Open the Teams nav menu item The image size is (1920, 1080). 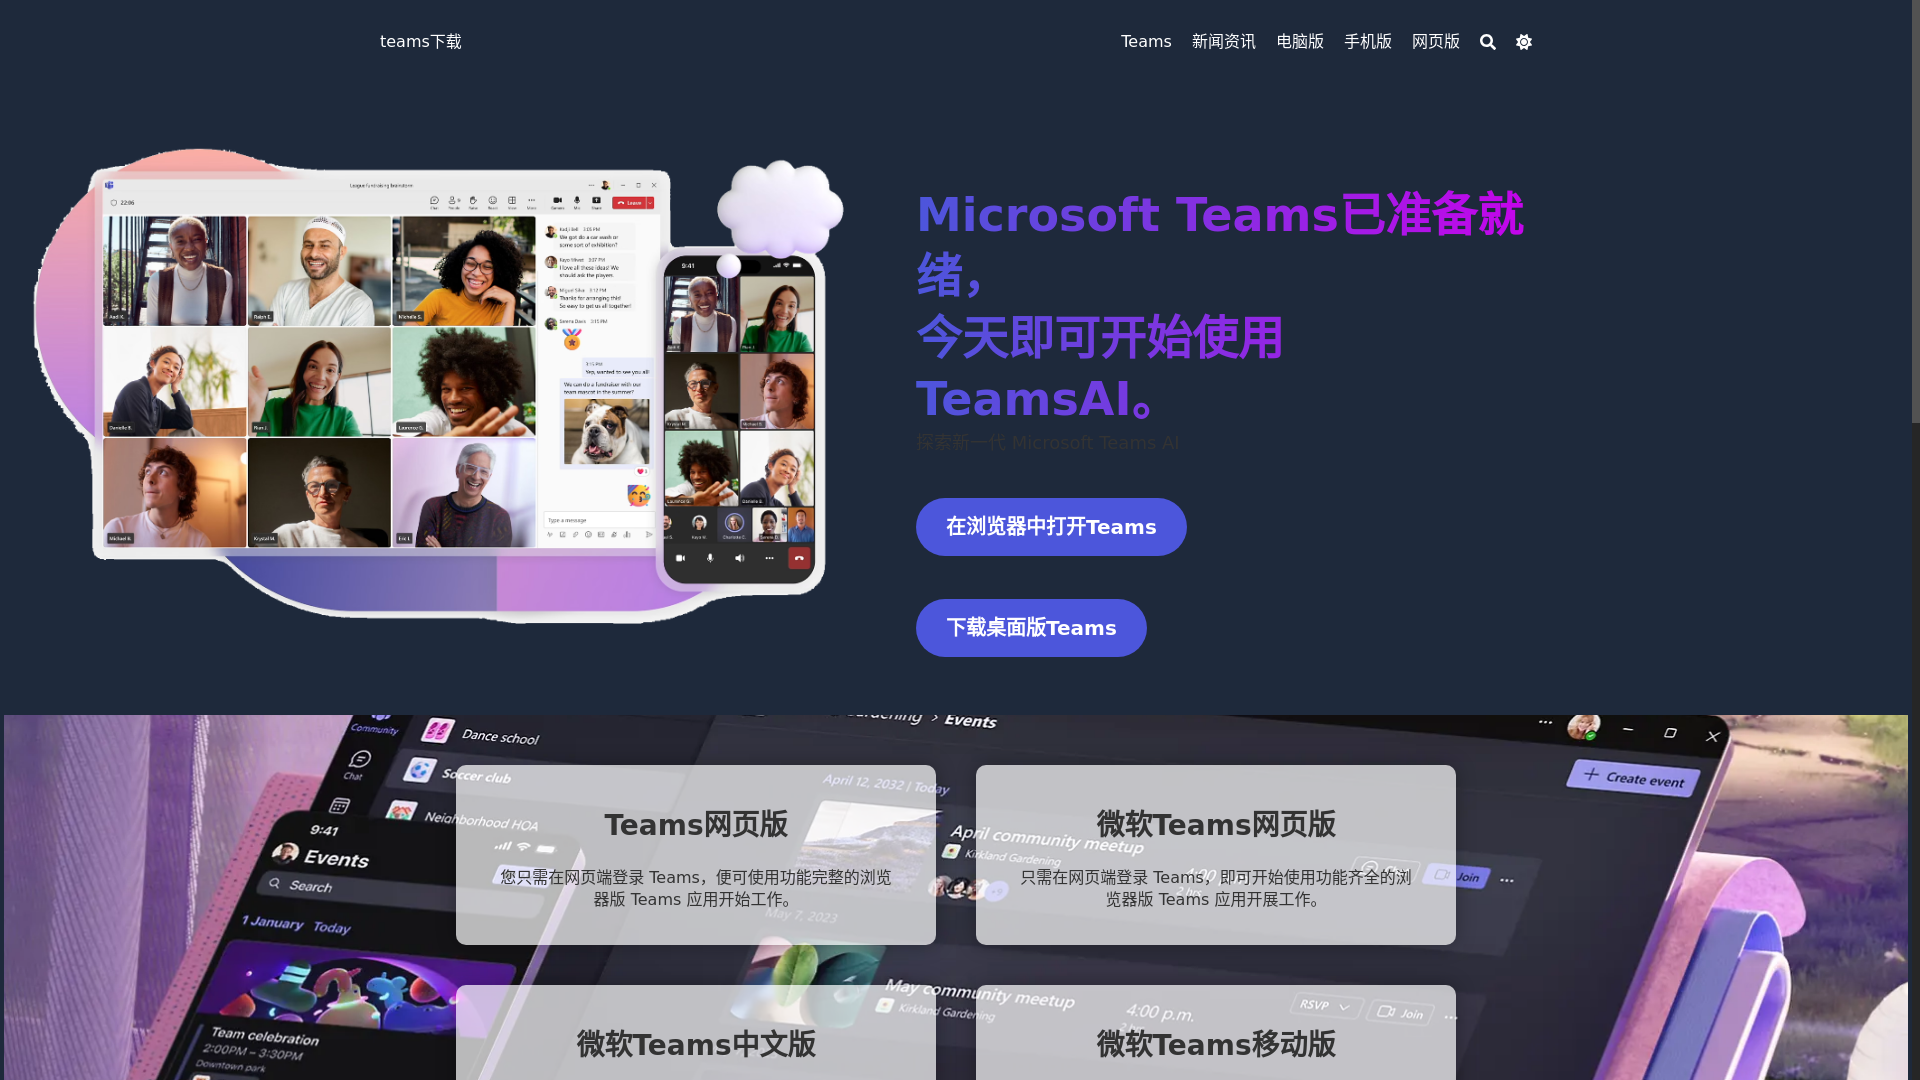pos(1146,42)
